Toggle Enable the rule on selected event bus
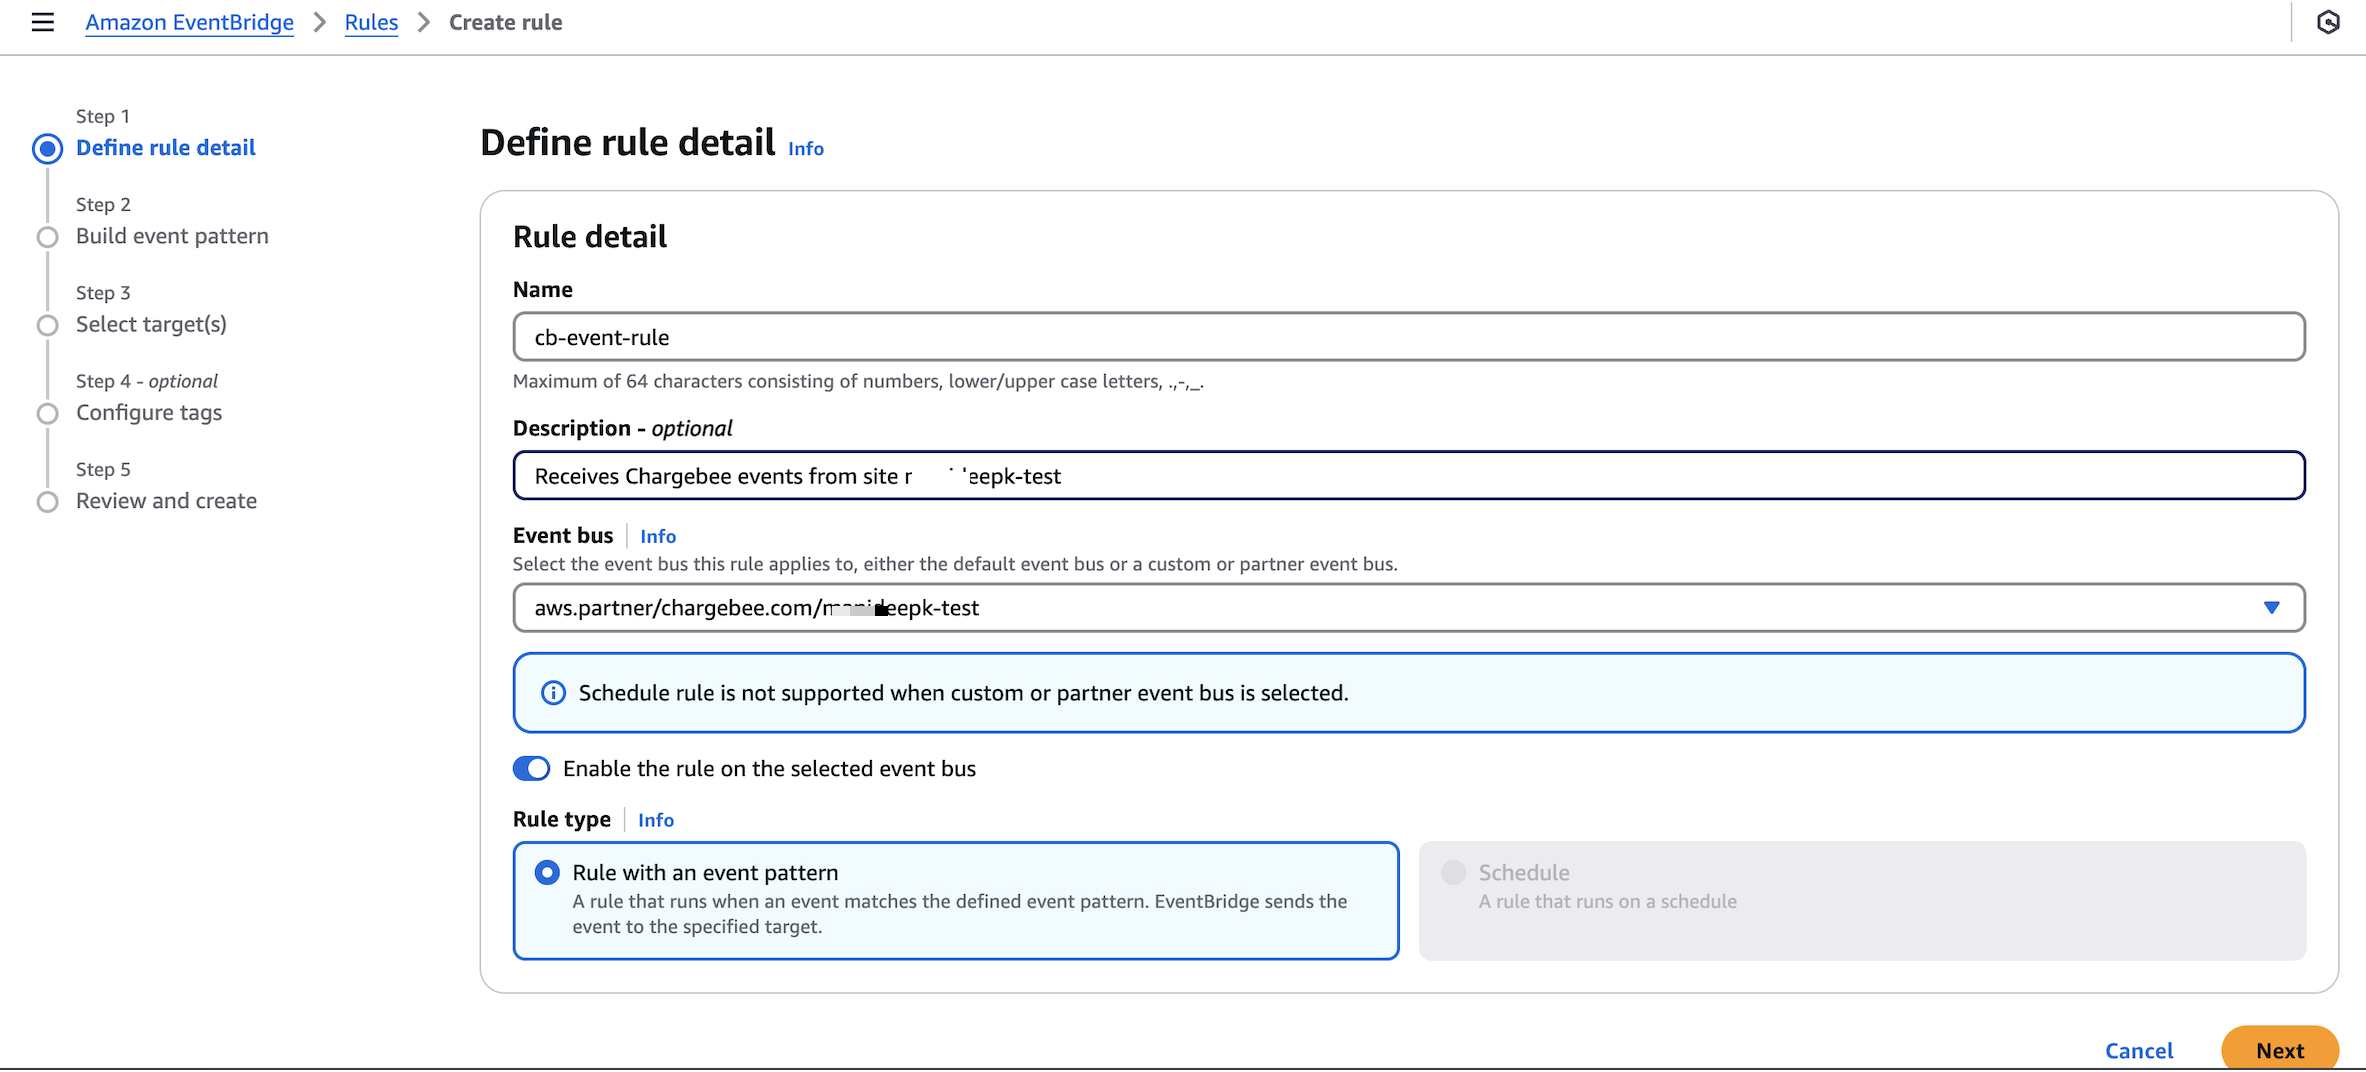This screenshot has width=2366, height=1072. coord(531,768)
